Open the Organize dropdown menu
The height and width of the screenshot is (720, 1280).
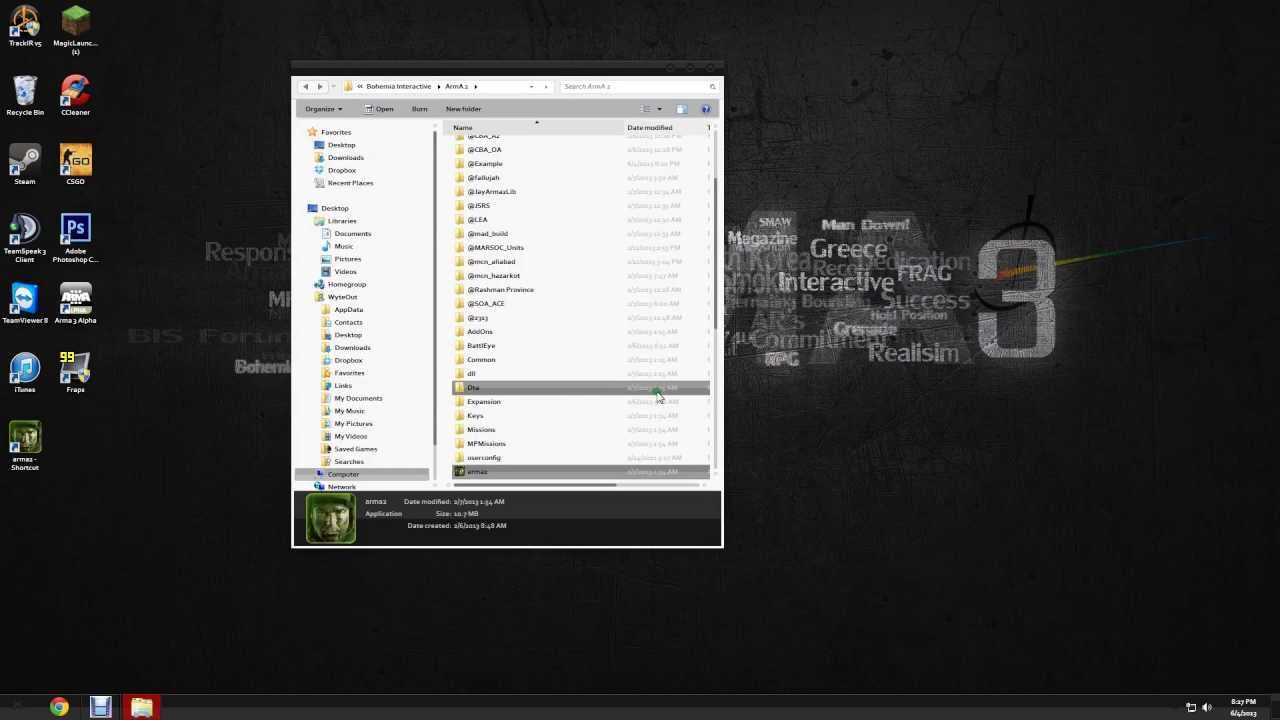coord(323,109)
